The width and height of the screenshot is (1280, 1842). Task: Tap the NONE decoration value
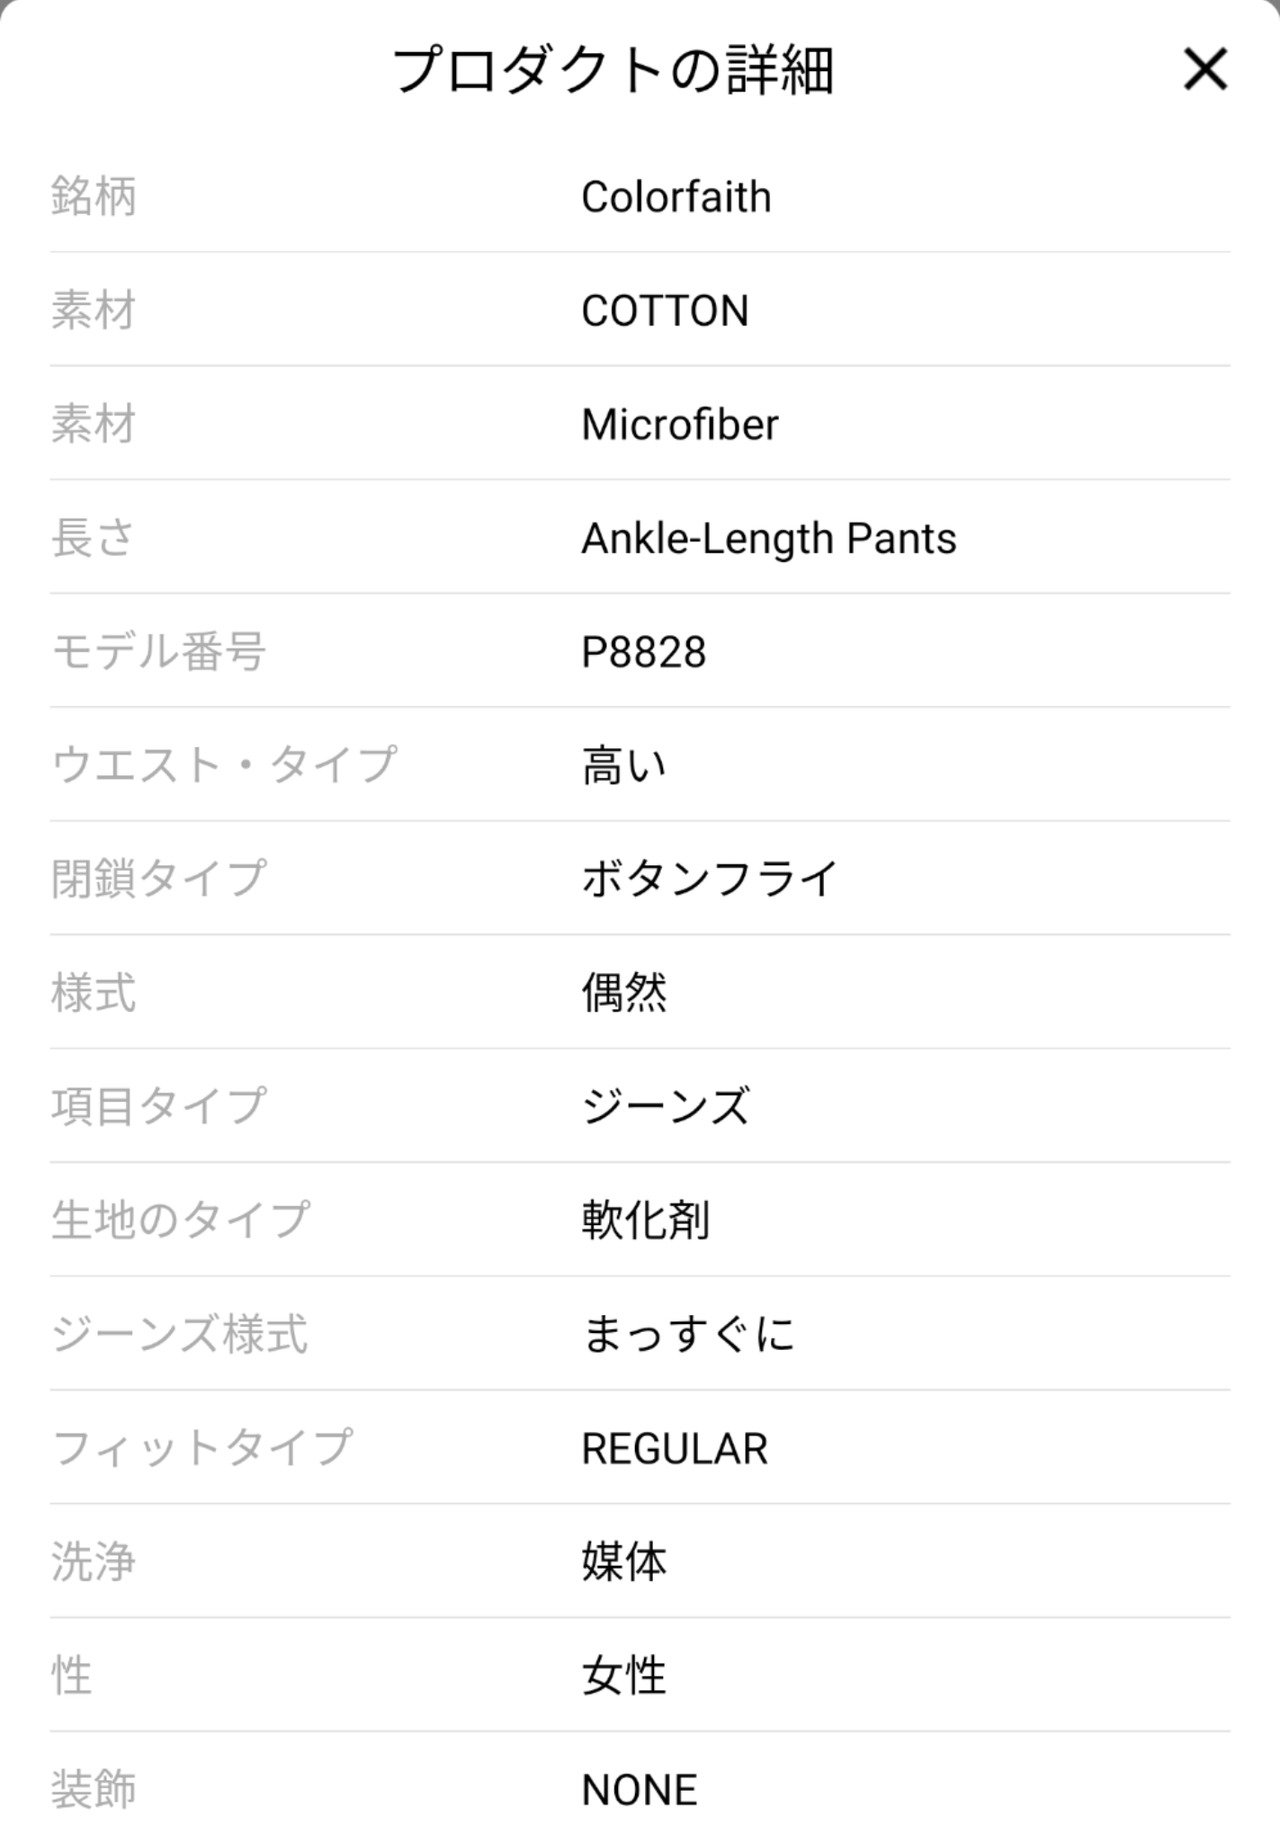point(639,1790)
